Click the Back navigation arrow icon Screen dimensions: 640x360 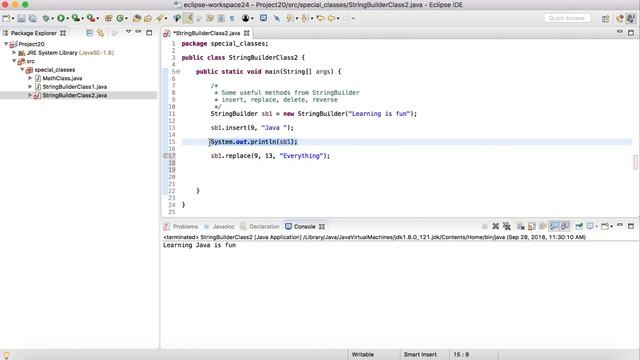point(331,18)
